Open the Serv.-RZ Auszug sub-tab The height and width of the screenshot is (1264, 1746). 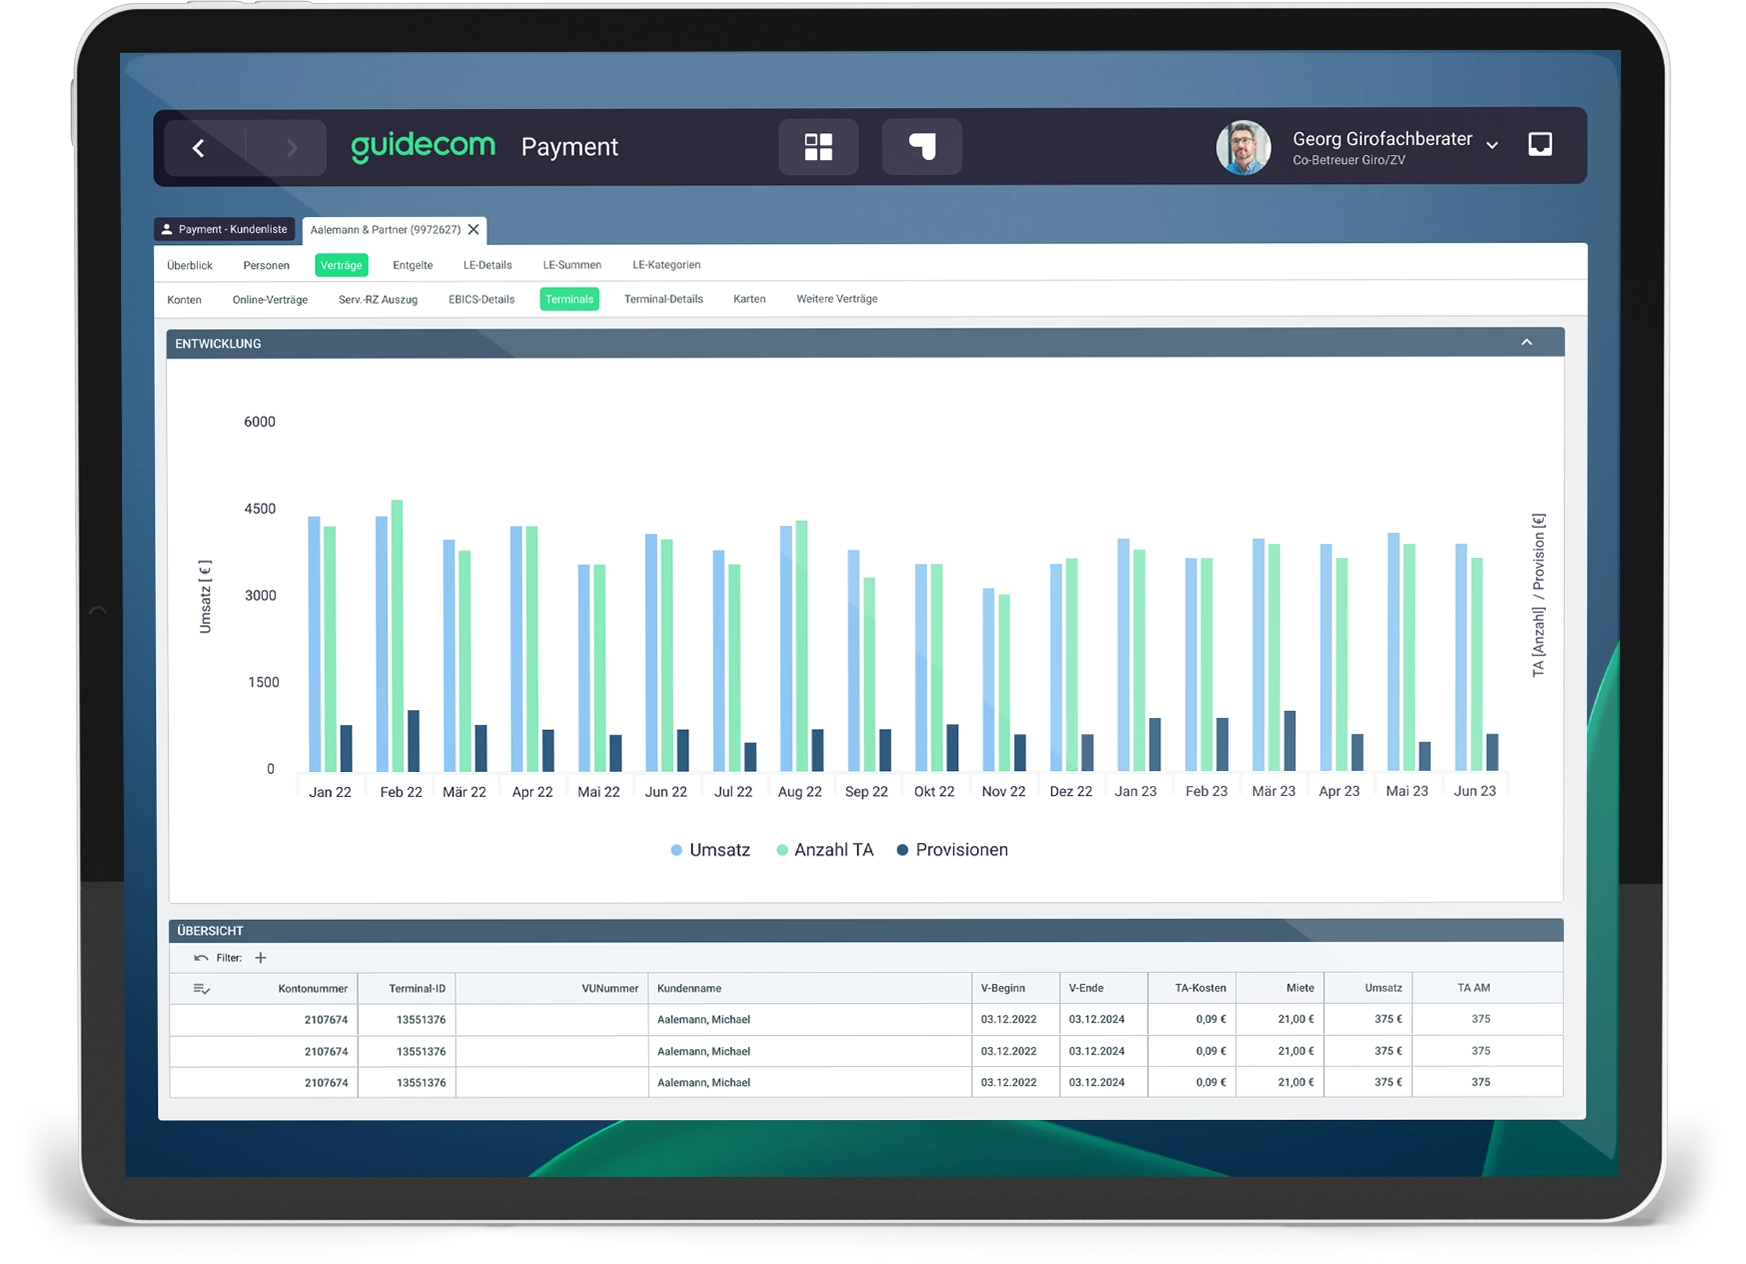(x=378, y=300)
